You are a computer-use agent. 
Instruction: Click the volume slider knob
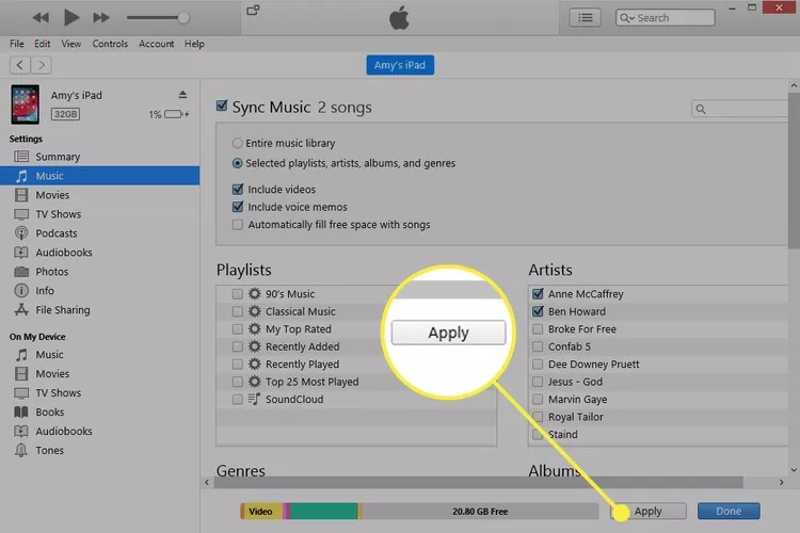(x=183, y=18)
